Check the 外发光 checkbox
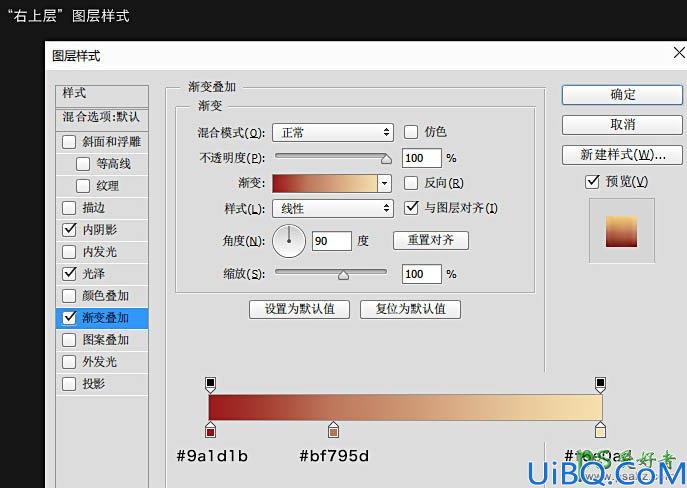 pyautogui.click(x=69, y=362)
